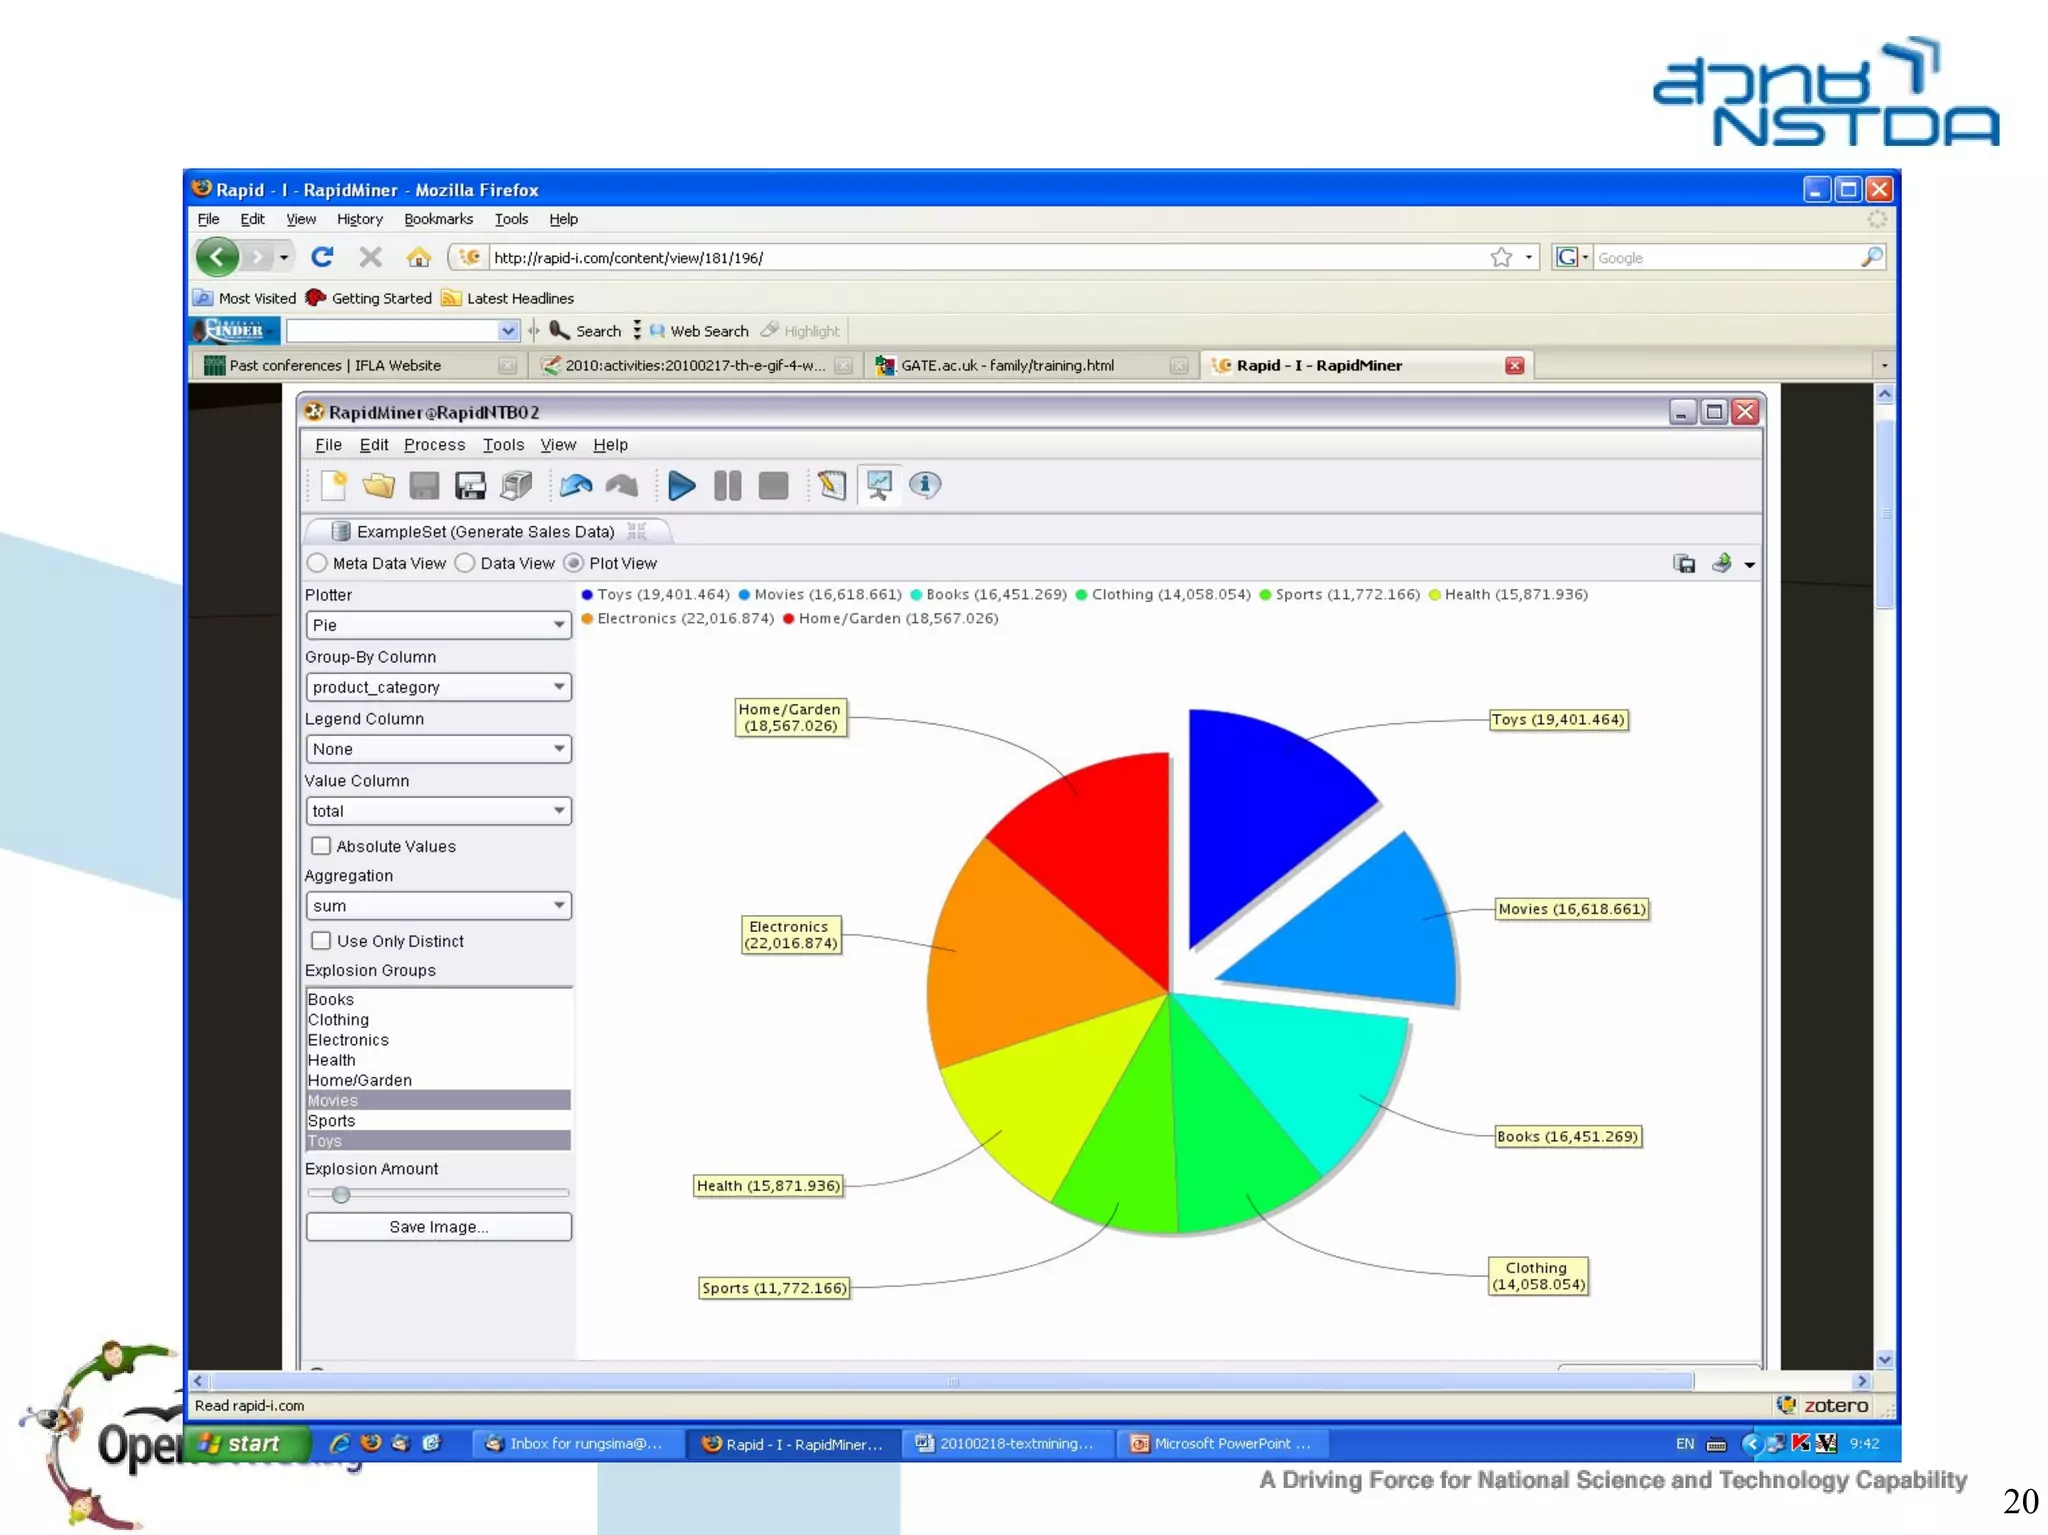Click the Windows start button
The height and width of the screenshot is (1535, 2048).
point(243,1443)
